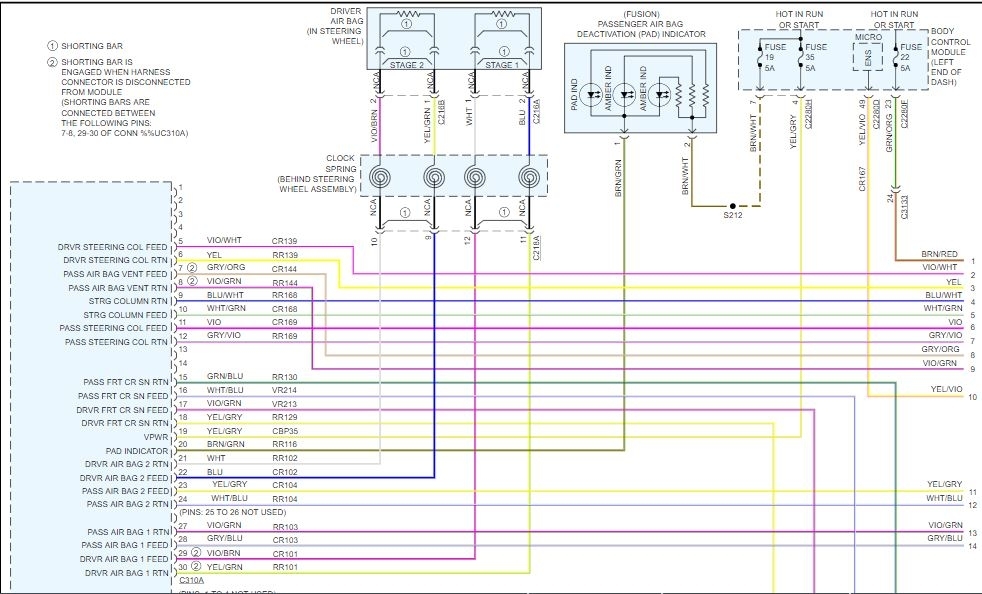Click the S212 splice junction dot
Screen dimensions: 982x594
(x=732, y=206)
